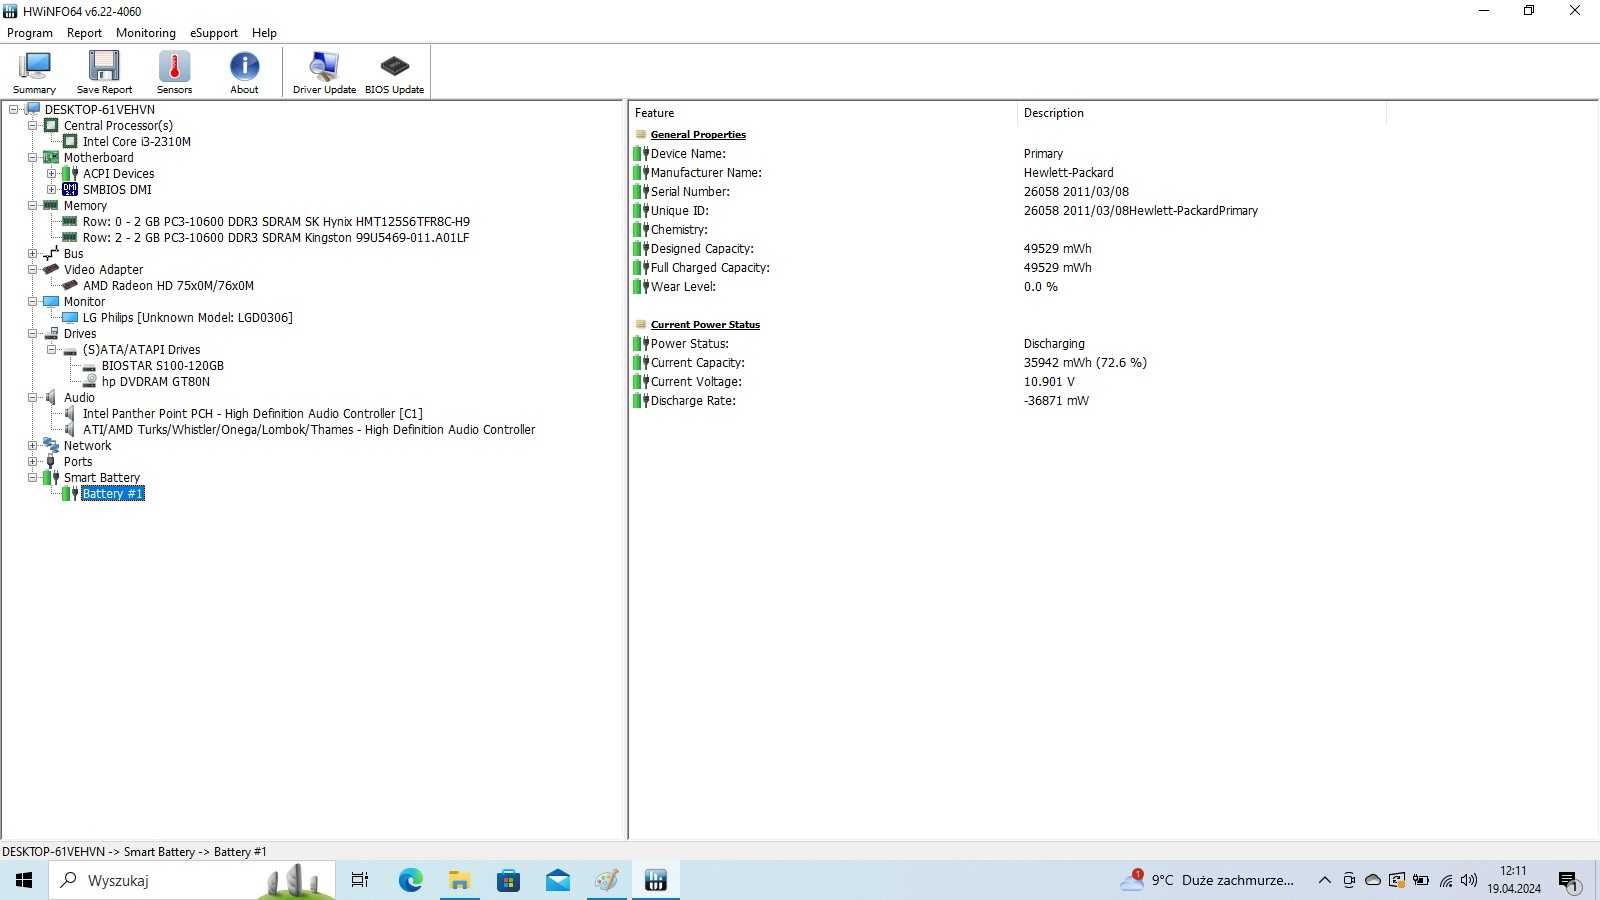The image size is (1600, 900).
Task: Click the Drives node icon
Action: coord(51,334)
